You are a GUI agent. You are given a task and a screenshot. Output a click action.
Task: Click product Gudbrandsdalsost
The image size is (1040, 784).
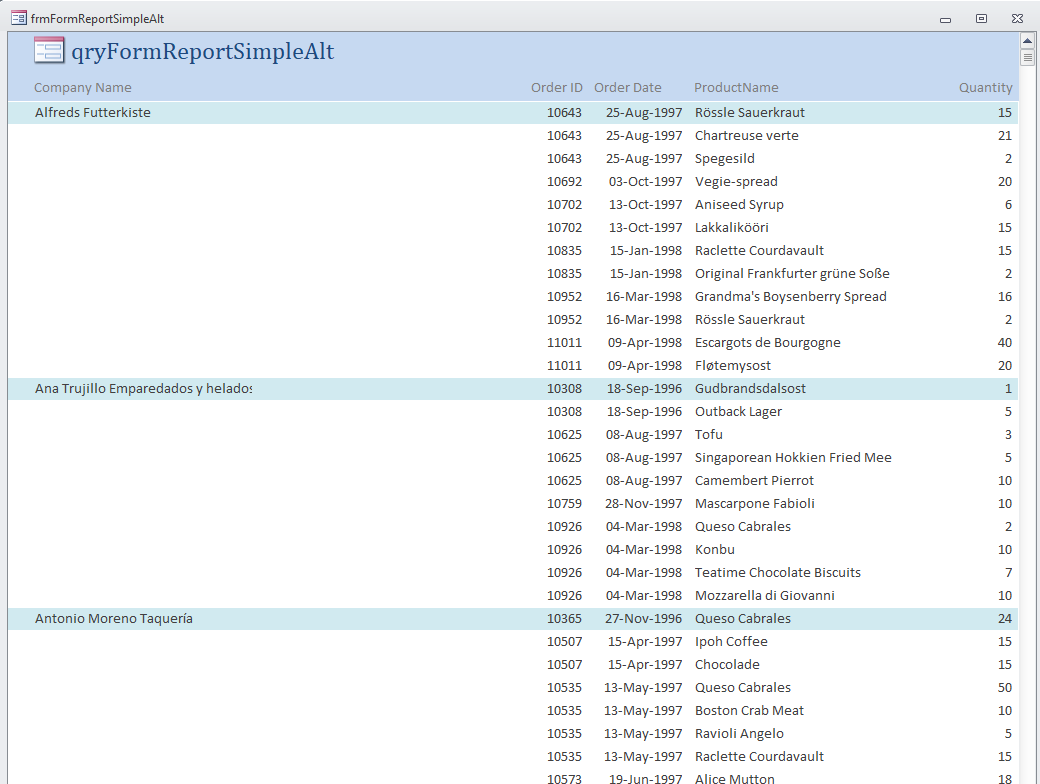point(750,389)
